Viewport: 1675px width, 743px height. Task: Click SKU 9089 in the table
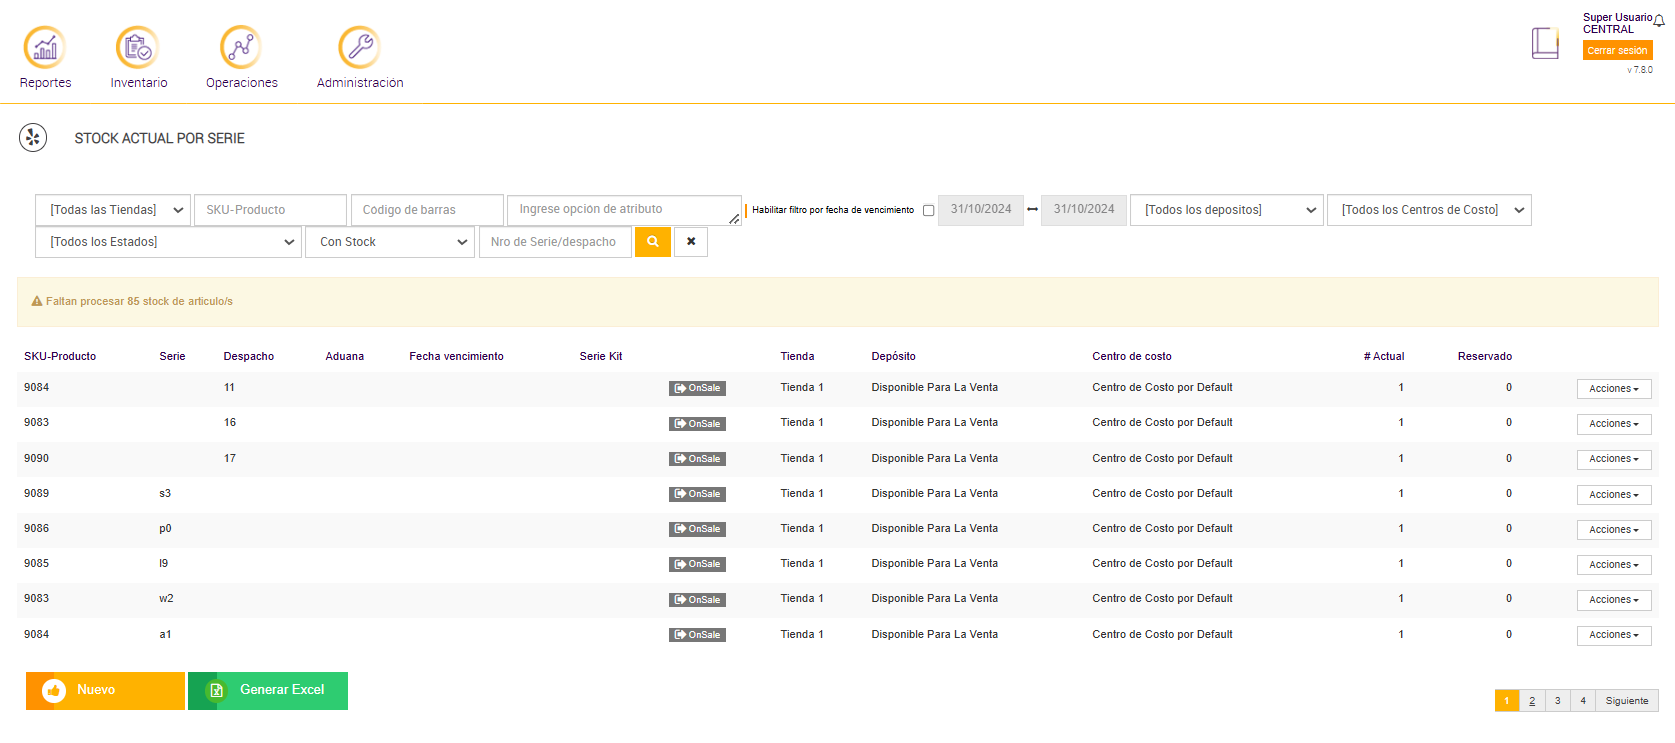pos(37,494)
